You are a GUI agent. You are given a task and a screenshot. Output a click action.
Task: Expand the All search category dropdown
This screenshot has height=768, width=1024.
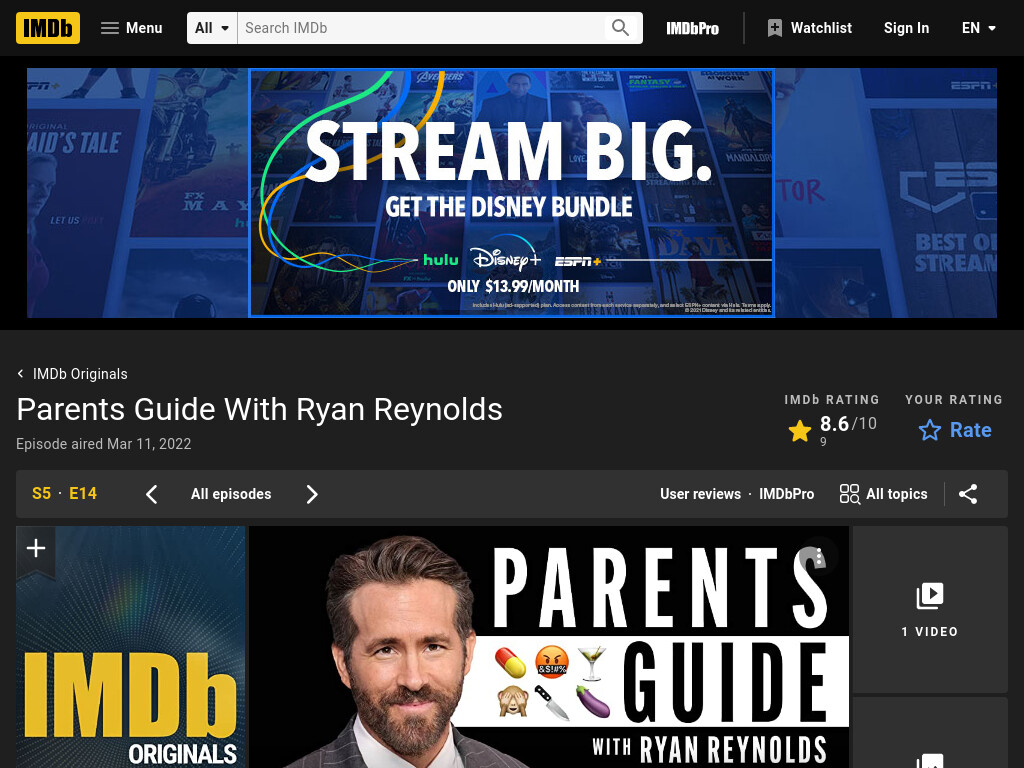(212, 28)
